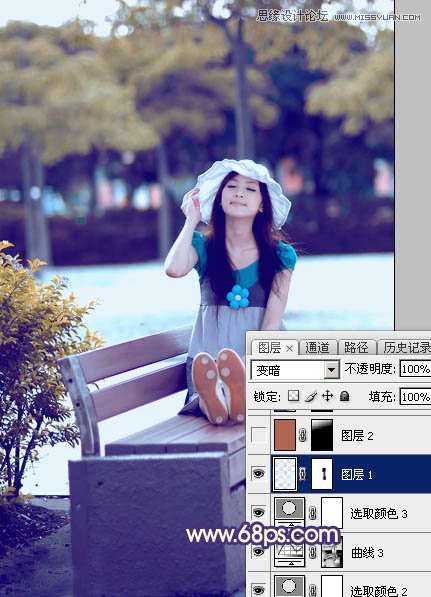
Task: Click the 填充 fill 100% field
Action: pos(415,397)
